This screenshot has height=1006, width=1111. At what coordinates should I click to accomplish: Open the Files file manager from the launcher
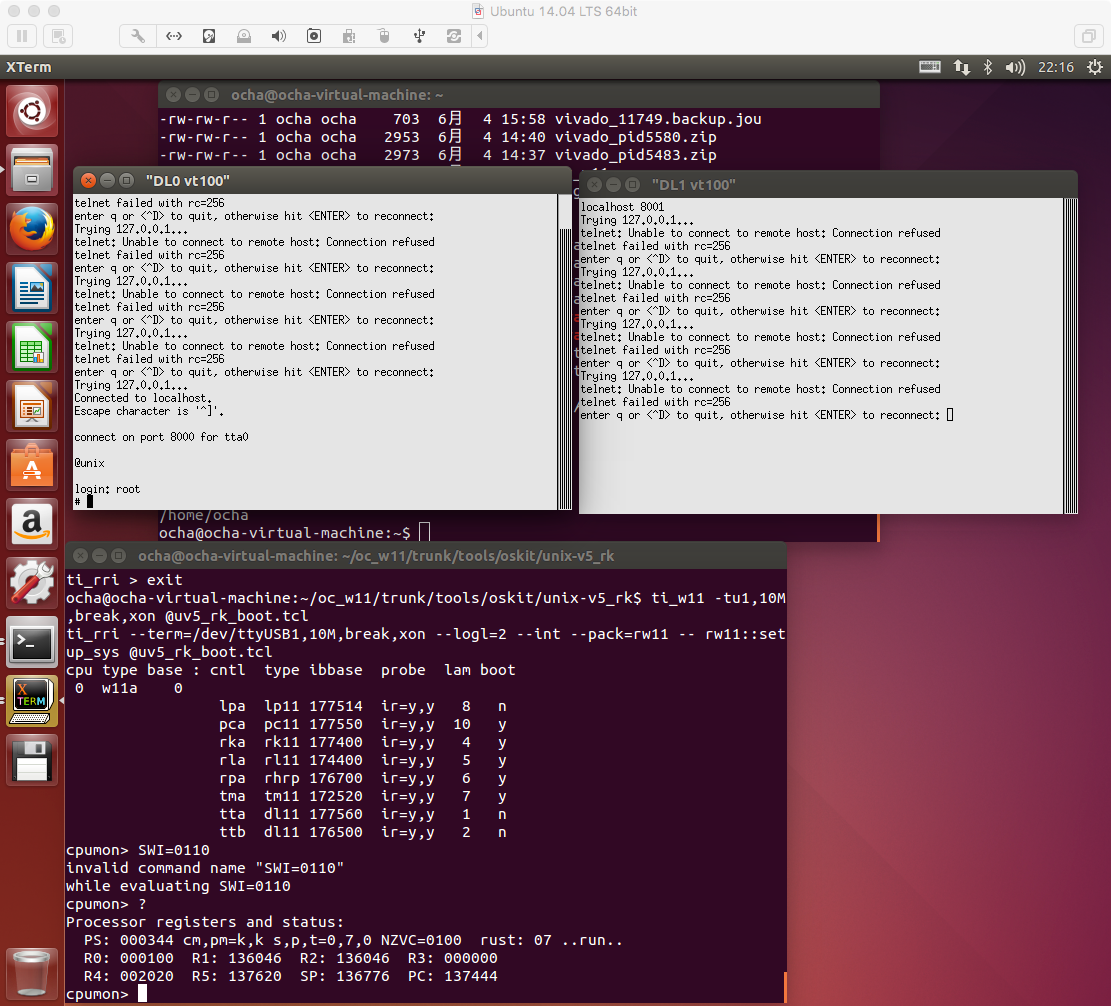pyautogui.click(x=31, y=169)
